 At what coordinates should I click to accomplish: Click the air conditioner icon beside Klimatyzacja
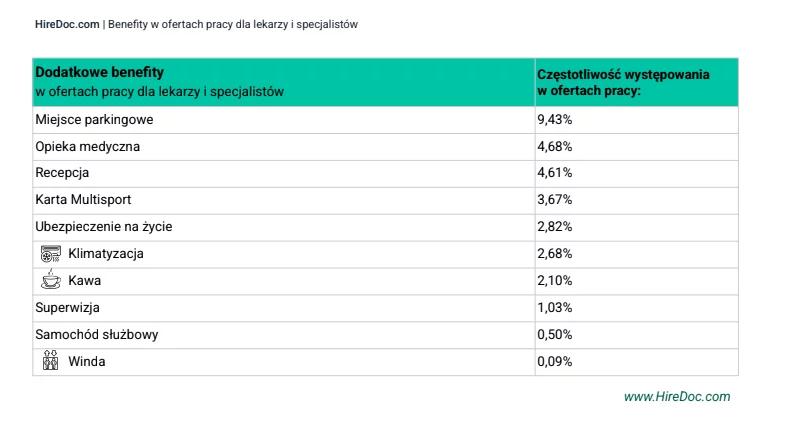coord(51,254)
